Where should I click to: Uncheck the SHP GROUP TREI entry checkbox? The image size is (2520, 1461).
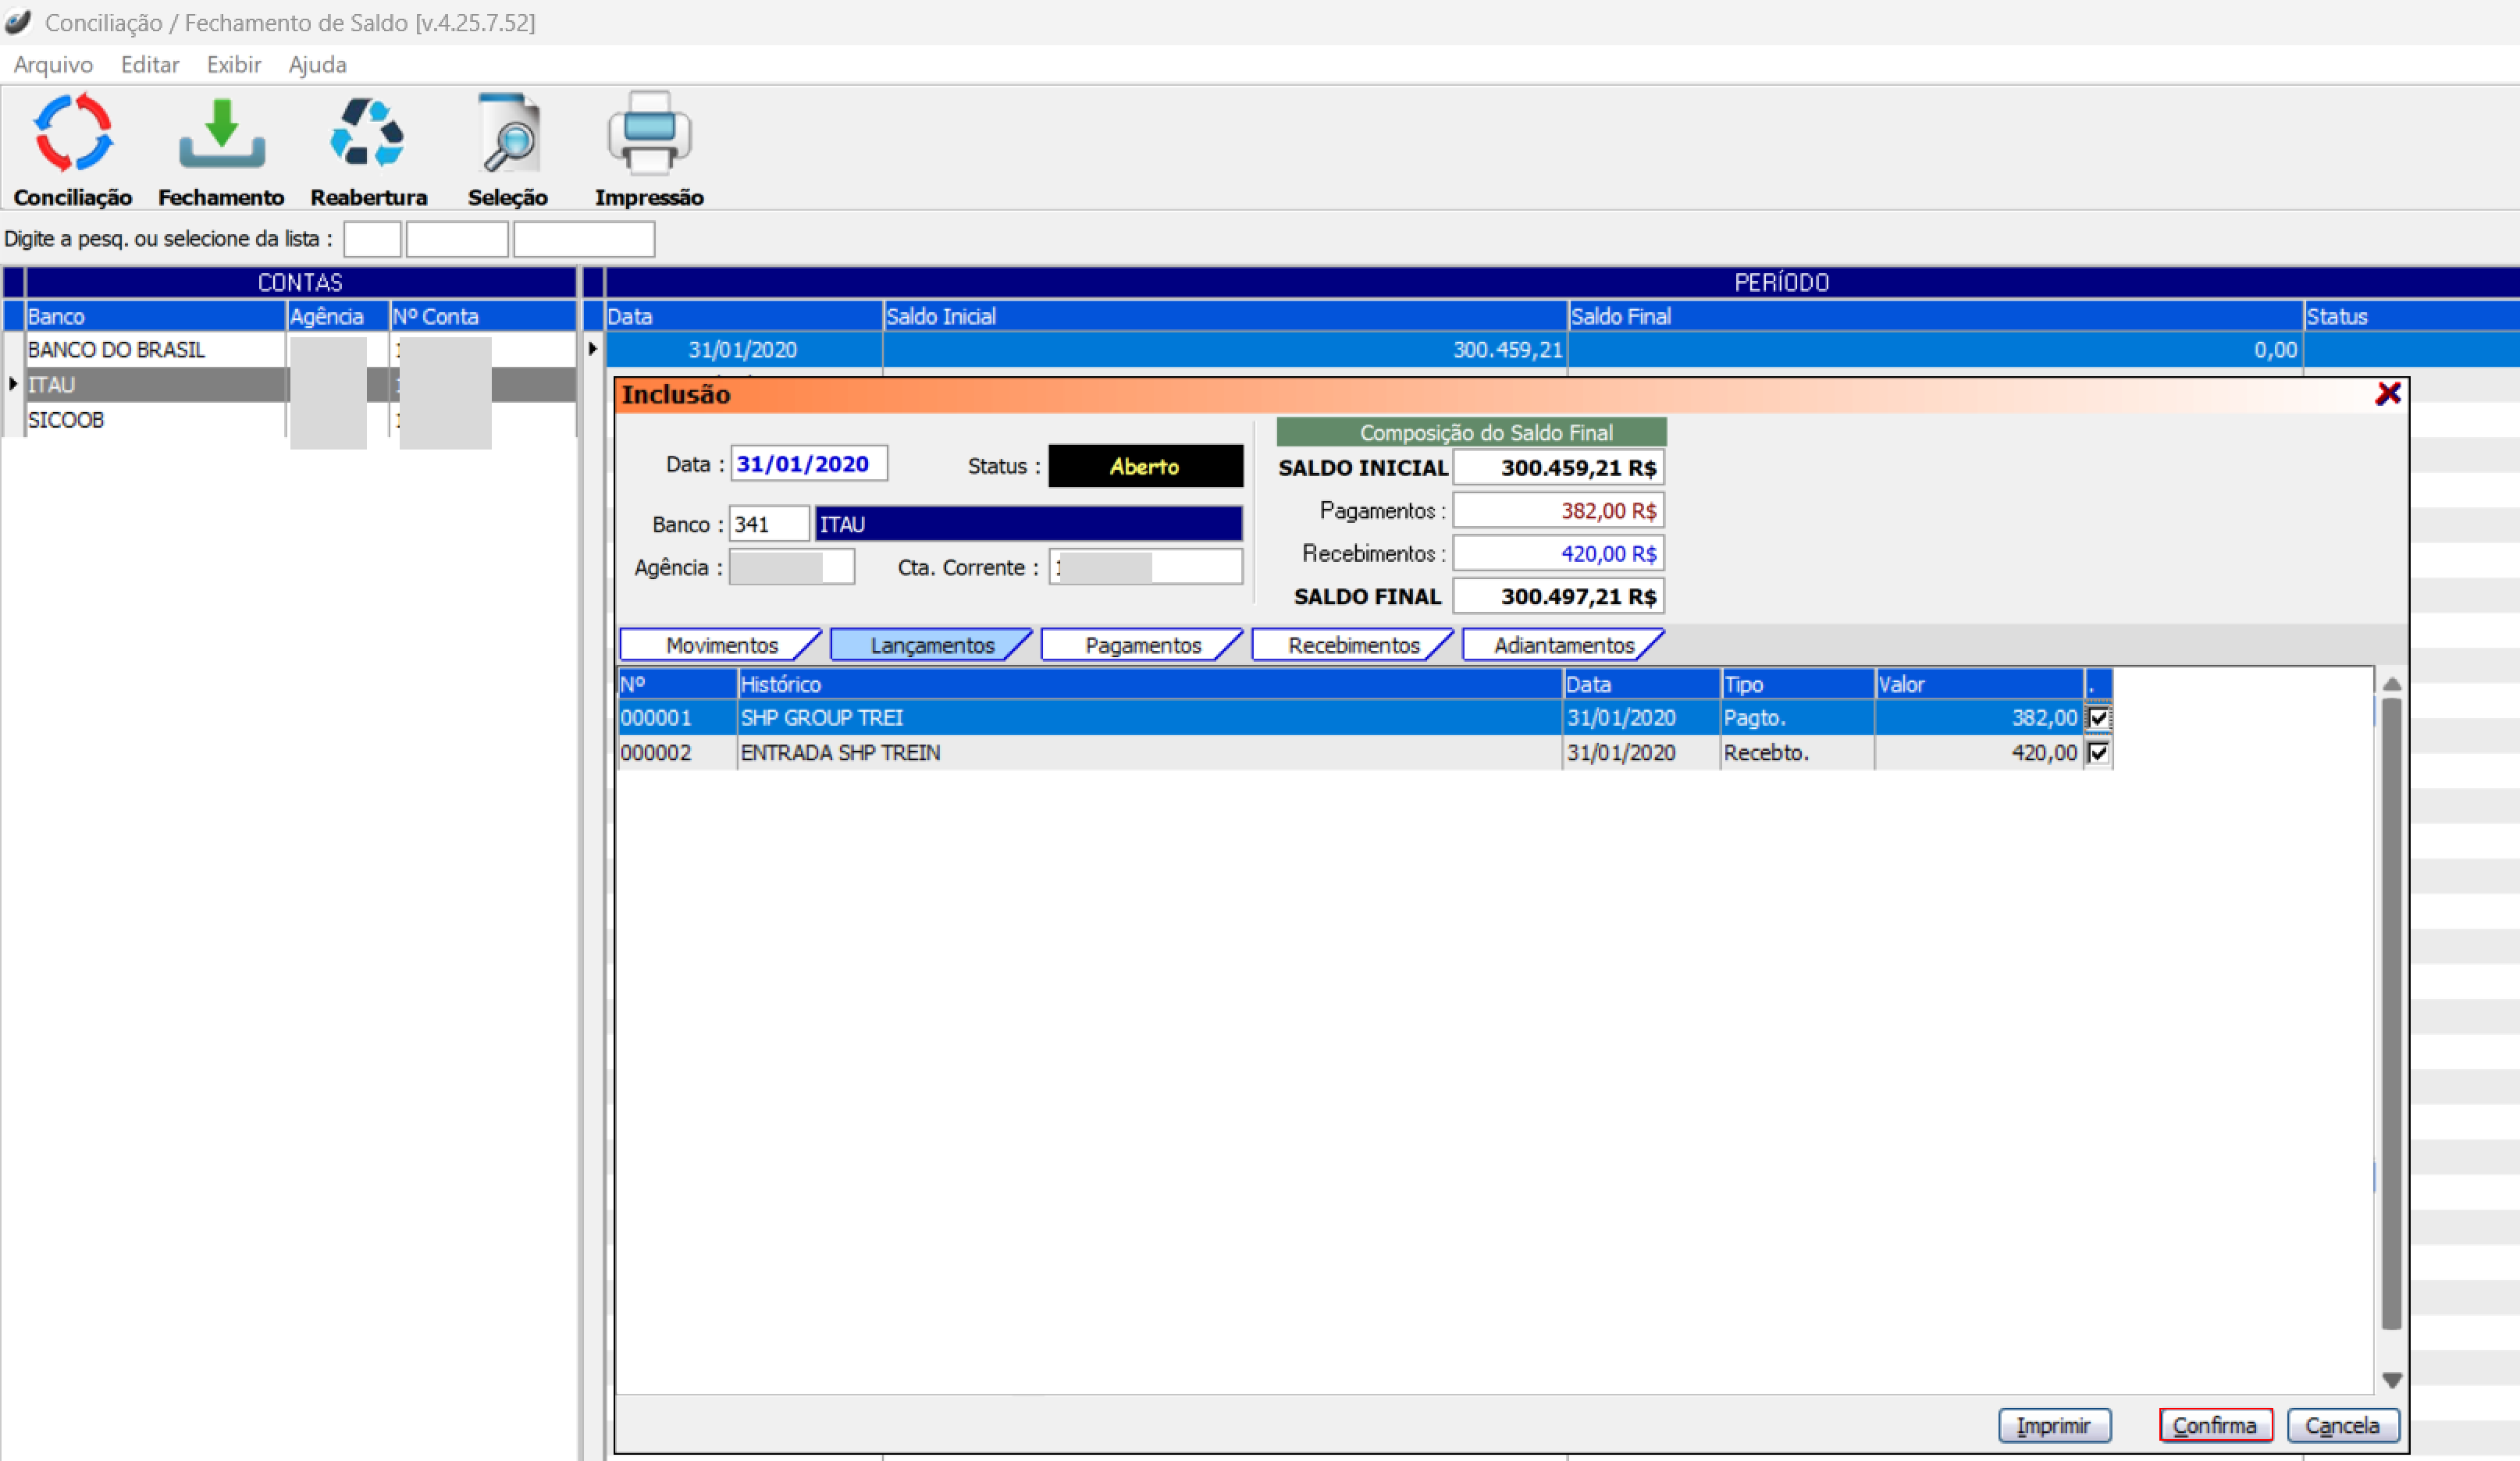tap(2098, 718)
